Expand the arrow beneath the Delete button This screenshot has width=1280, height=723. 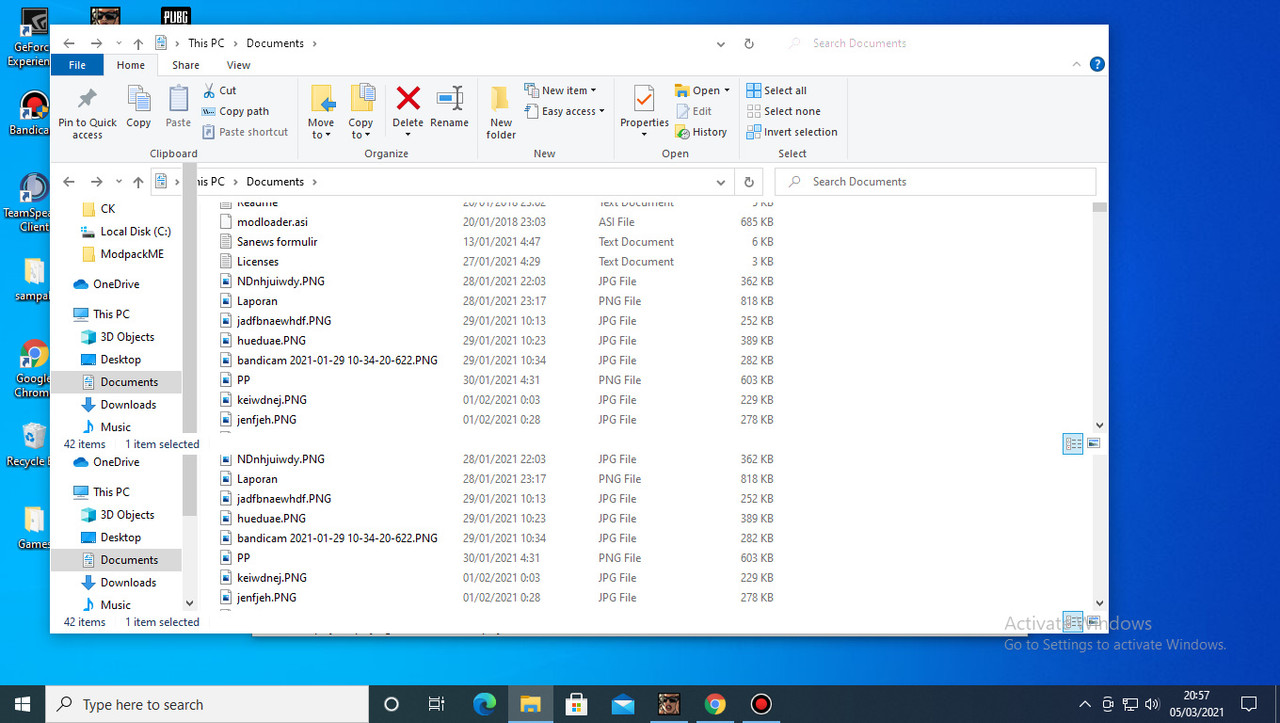(x=408, y=135)
